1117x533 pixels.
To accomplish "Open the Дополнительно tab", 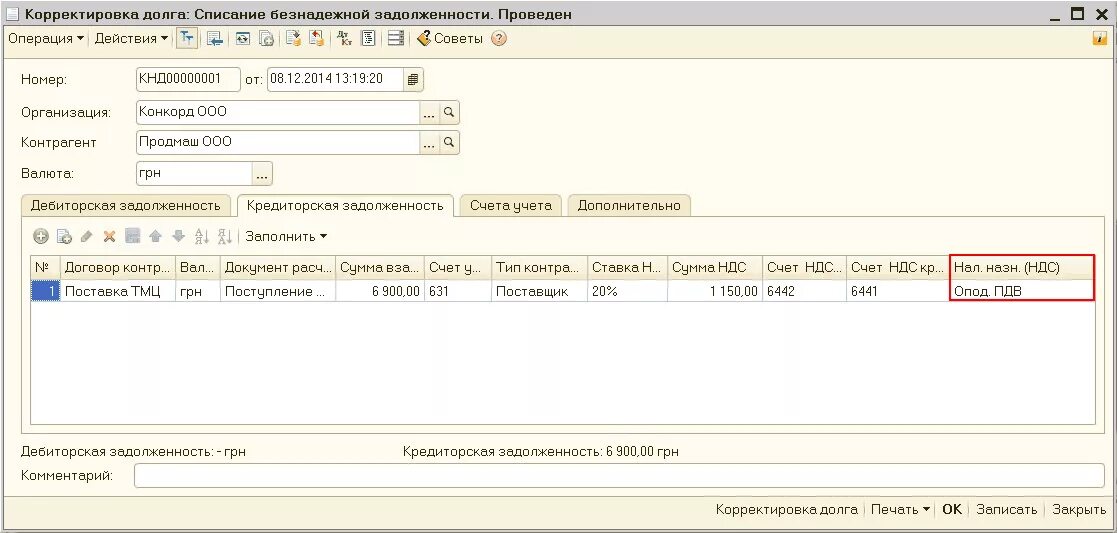I will [x=629, y=206].
